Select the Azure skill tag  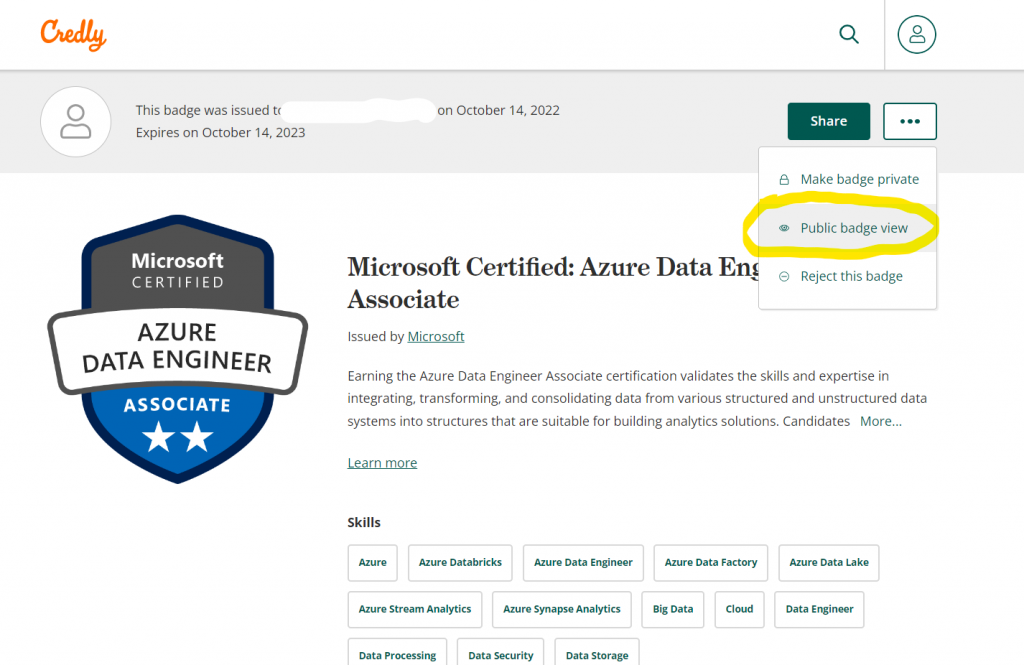372,562
